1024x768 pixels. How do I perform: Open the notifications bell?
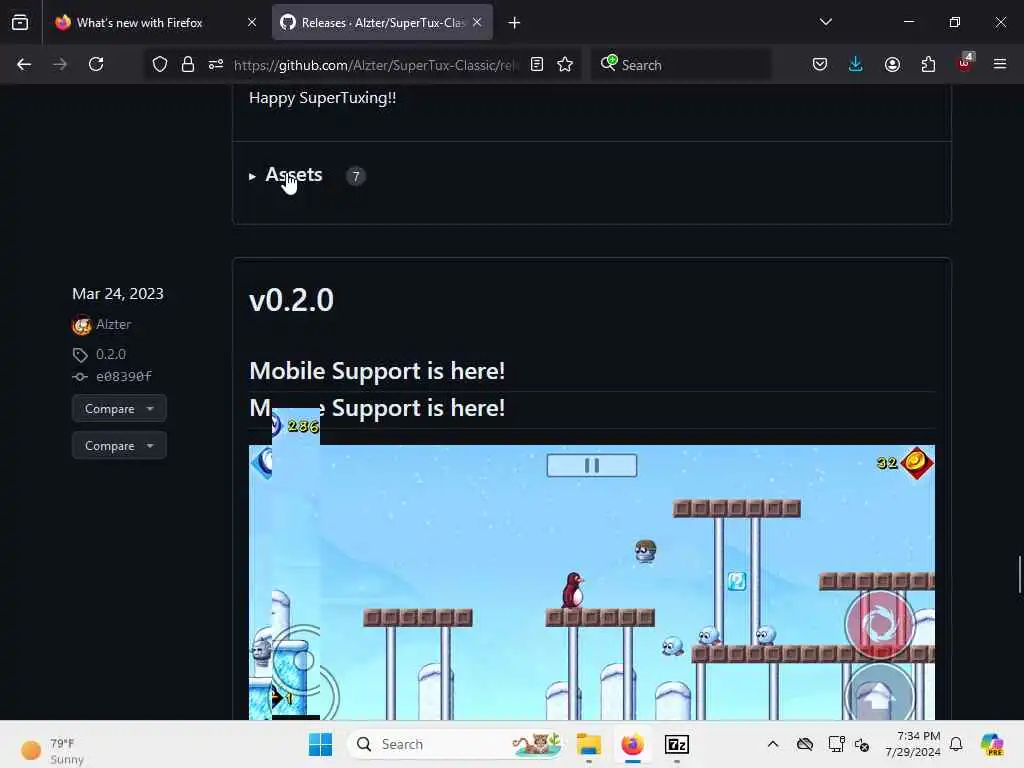pos(956,744)
